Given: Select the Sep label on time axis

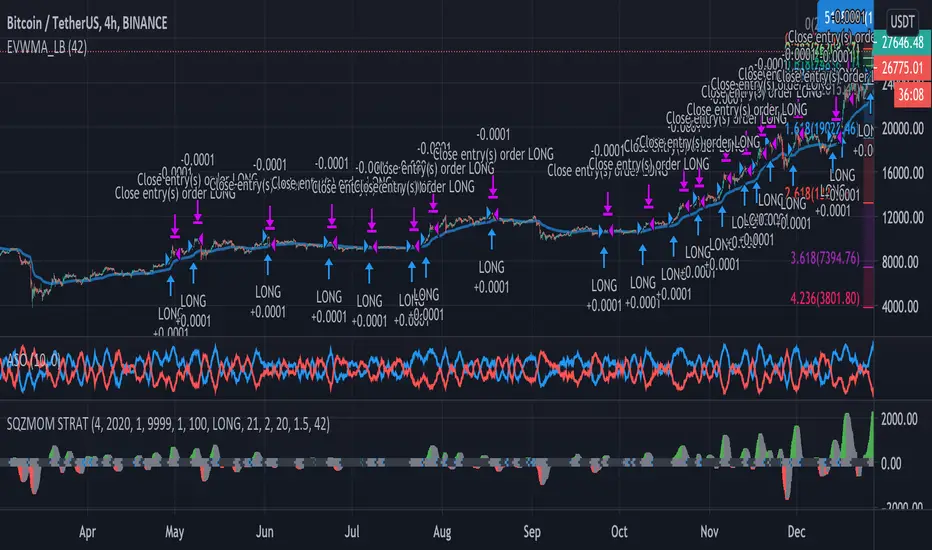Looking at the screenshot, I should pos(531,532).
